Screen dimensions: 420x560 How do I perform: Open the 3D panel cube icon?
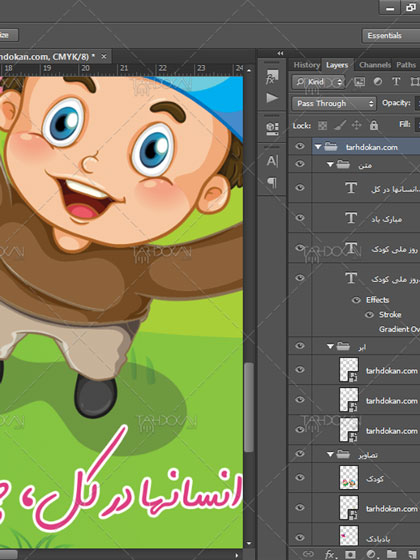pos(272,128)
